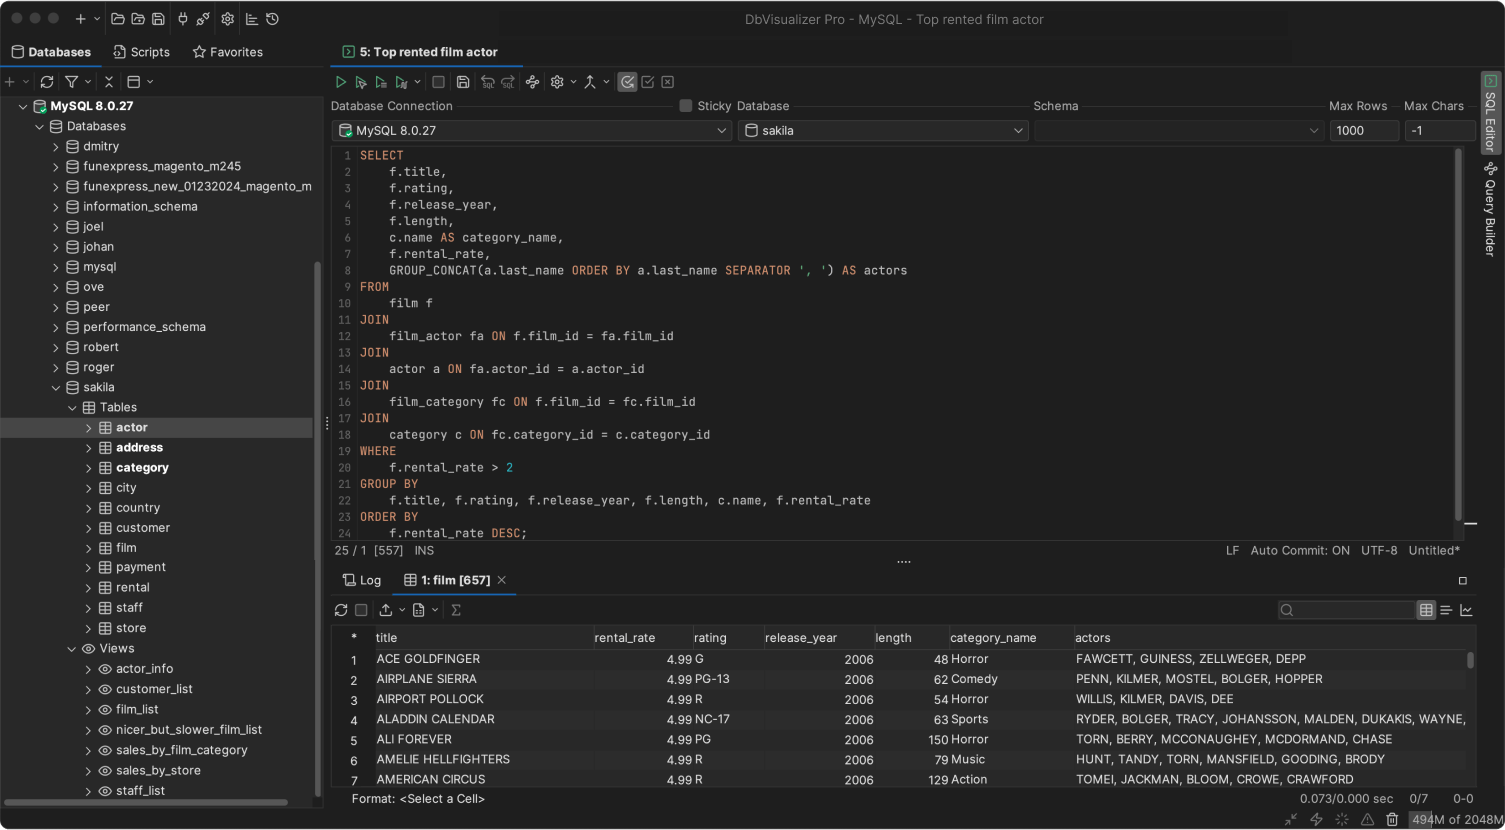Click the SQL formatter flow icon
The height and width of the screenshot is (830, 1505).
[532, 82]
